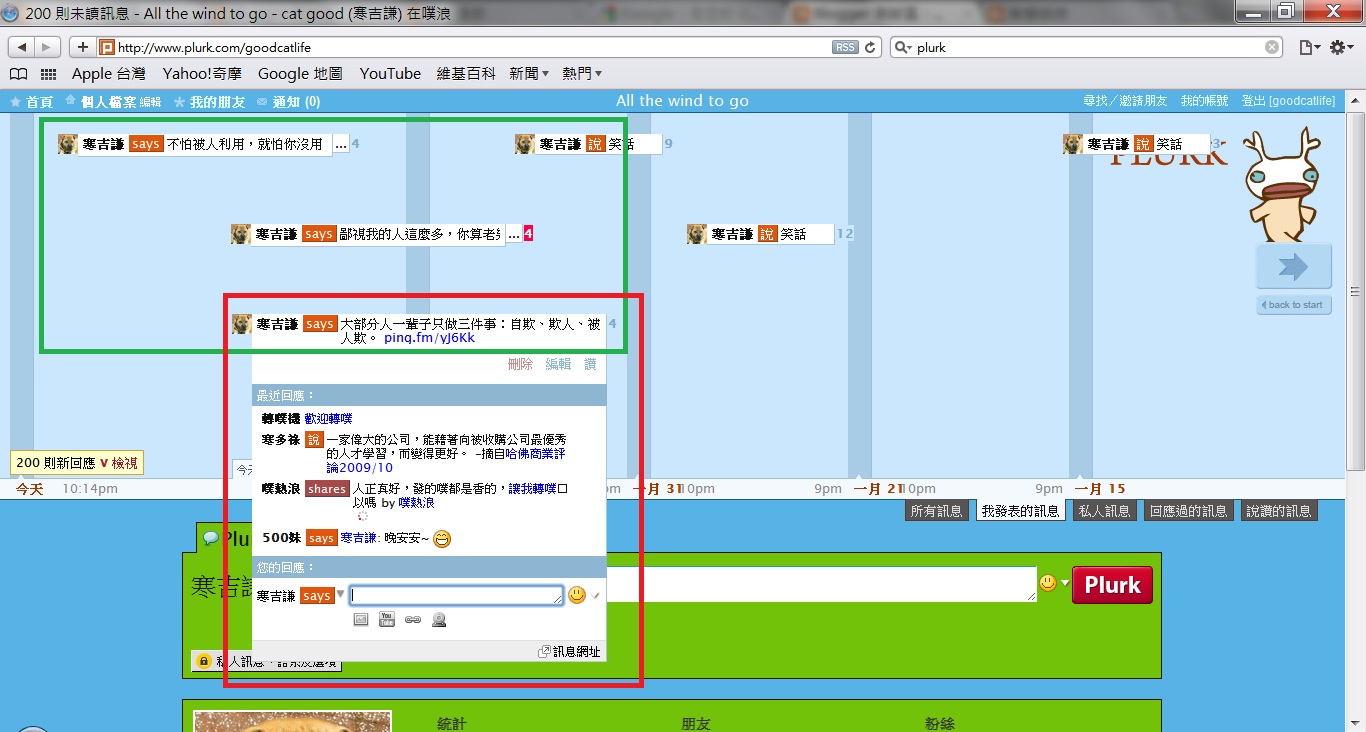The image size is (1366, 732).
Task: Click 編輯 to edit the open plurk
Action: [x=558, y=365]
